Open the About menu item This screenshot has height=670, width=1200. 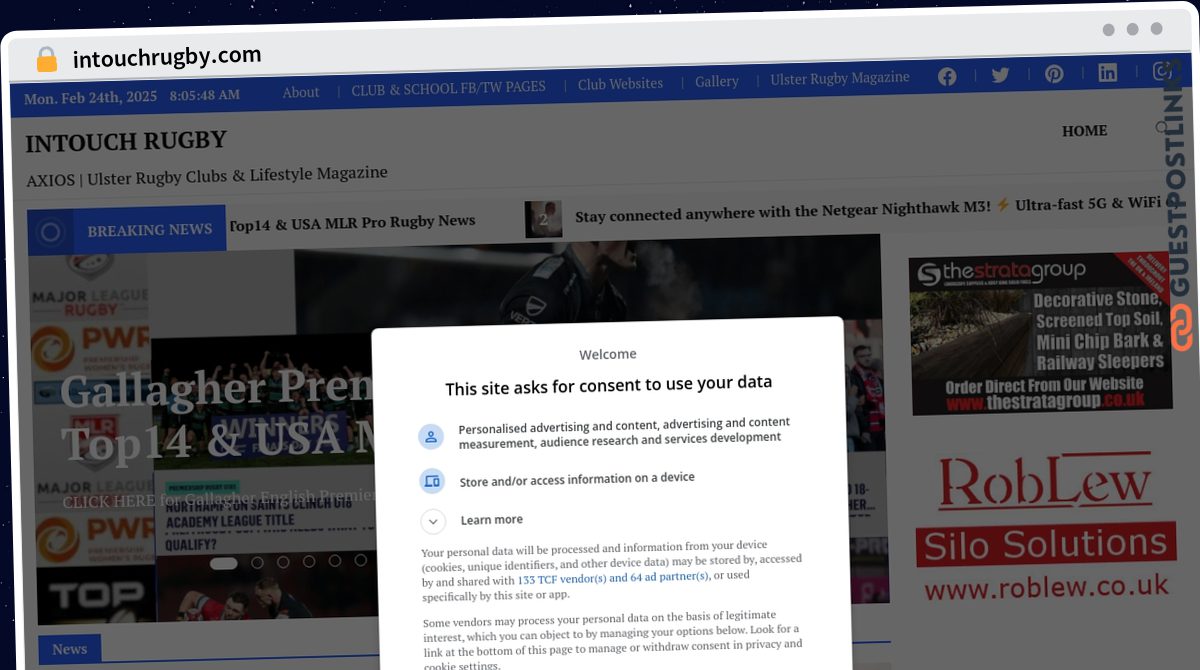coord(301,92)
